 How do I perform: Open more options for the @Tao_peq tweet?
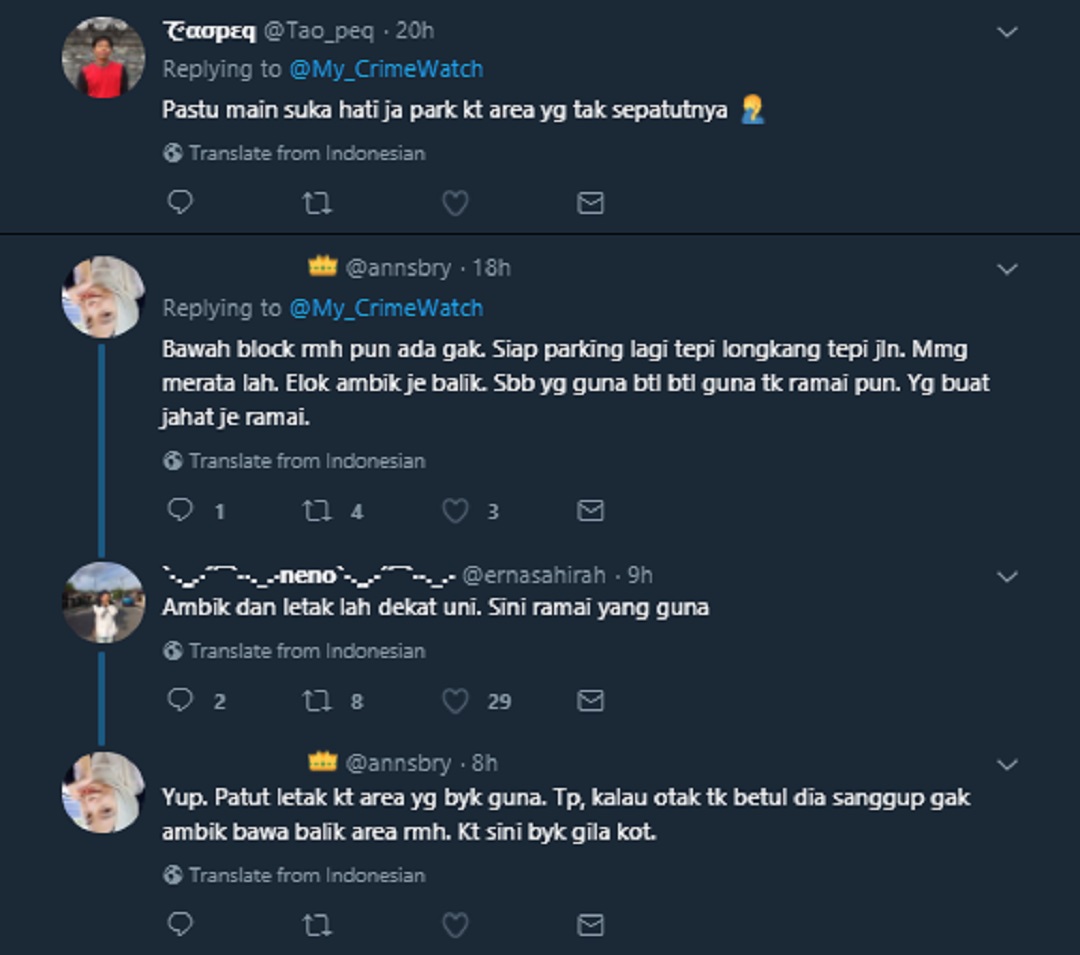click(1008, 32)
